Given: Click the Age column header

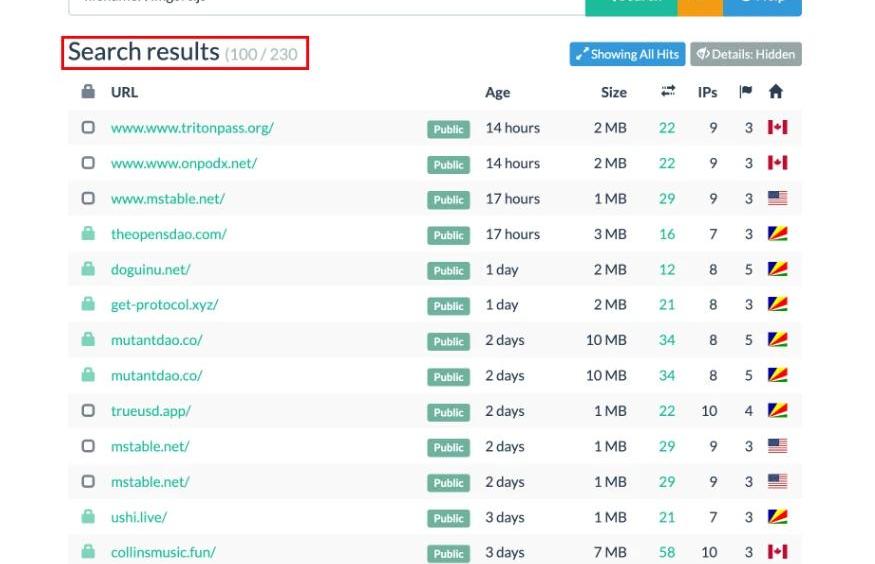Looking at the screenshot, I should click(497, 92).
